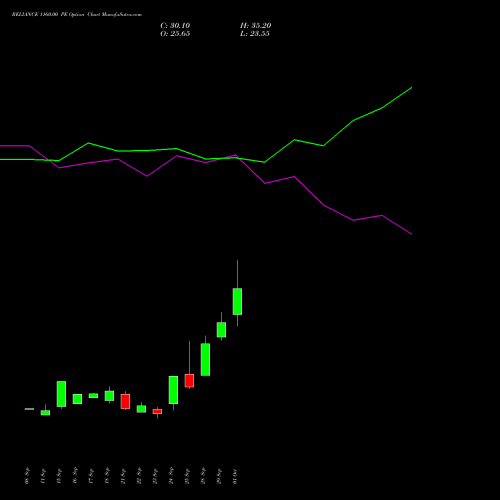Click the 21 Sep date label
The image size is (500, 500).
pos(123,476)
